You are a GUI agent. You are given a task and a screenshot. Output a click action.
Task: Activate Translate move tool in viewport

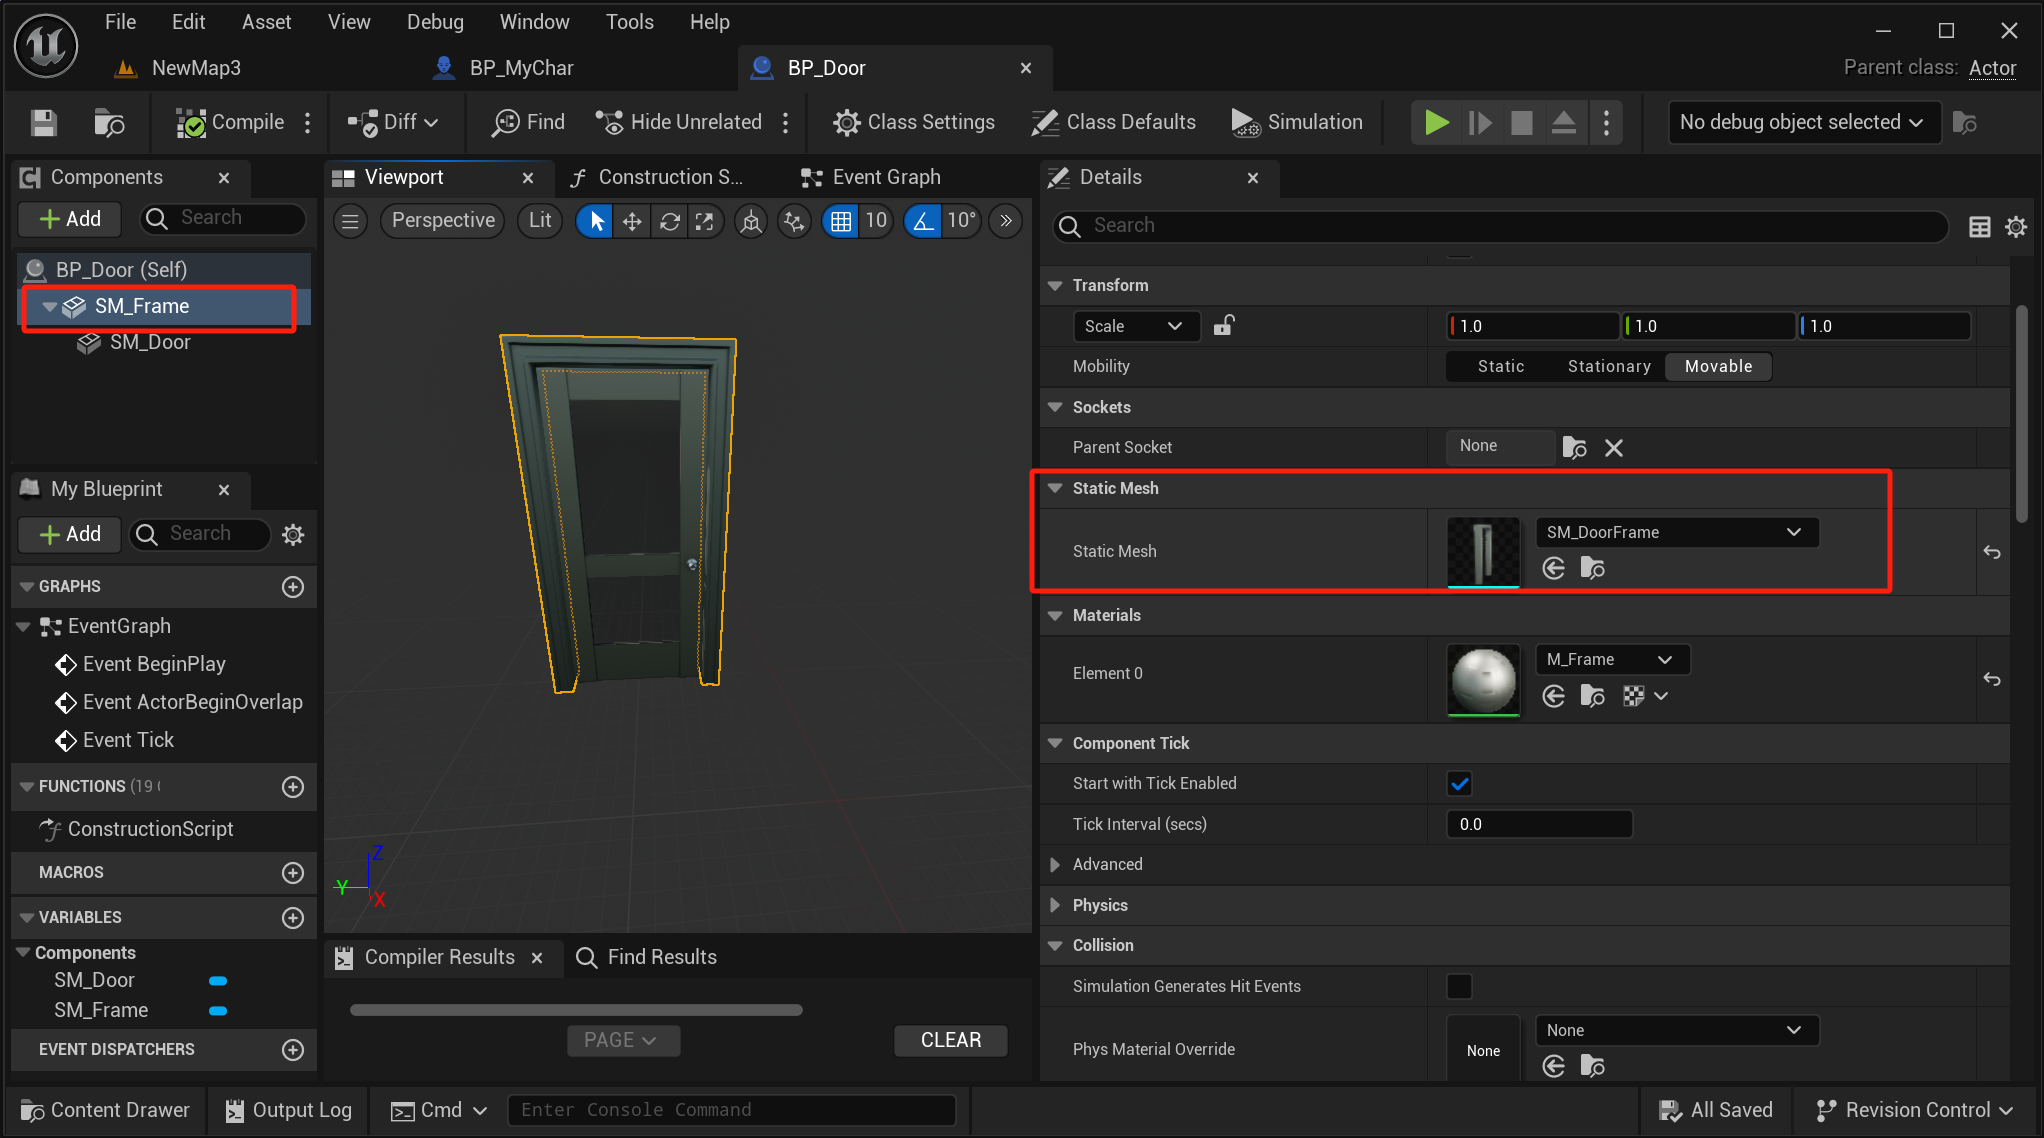click(632, 221)
